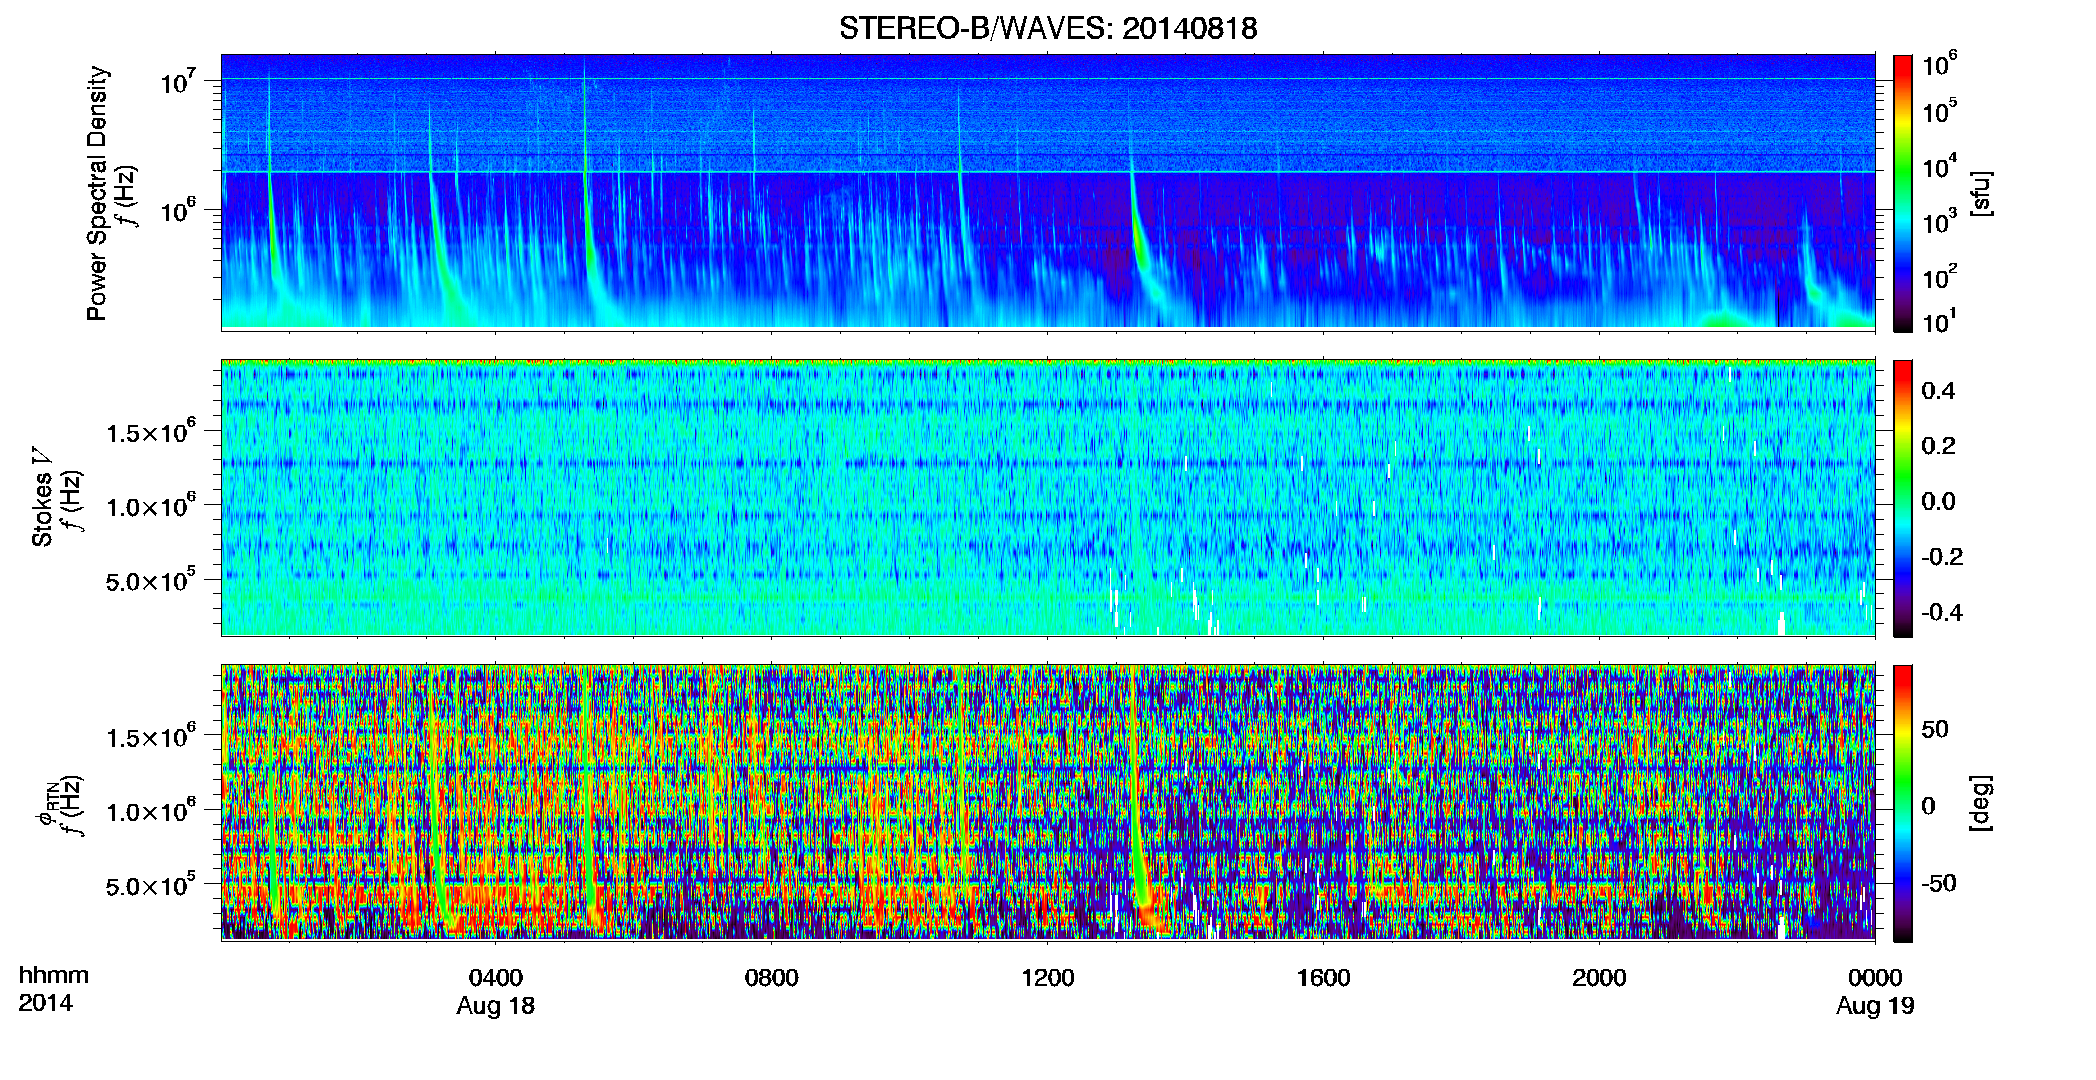Click the sfu power colorbar
The image size is (2096, 1080).
pyautogui.click(x=1903, y=193)
